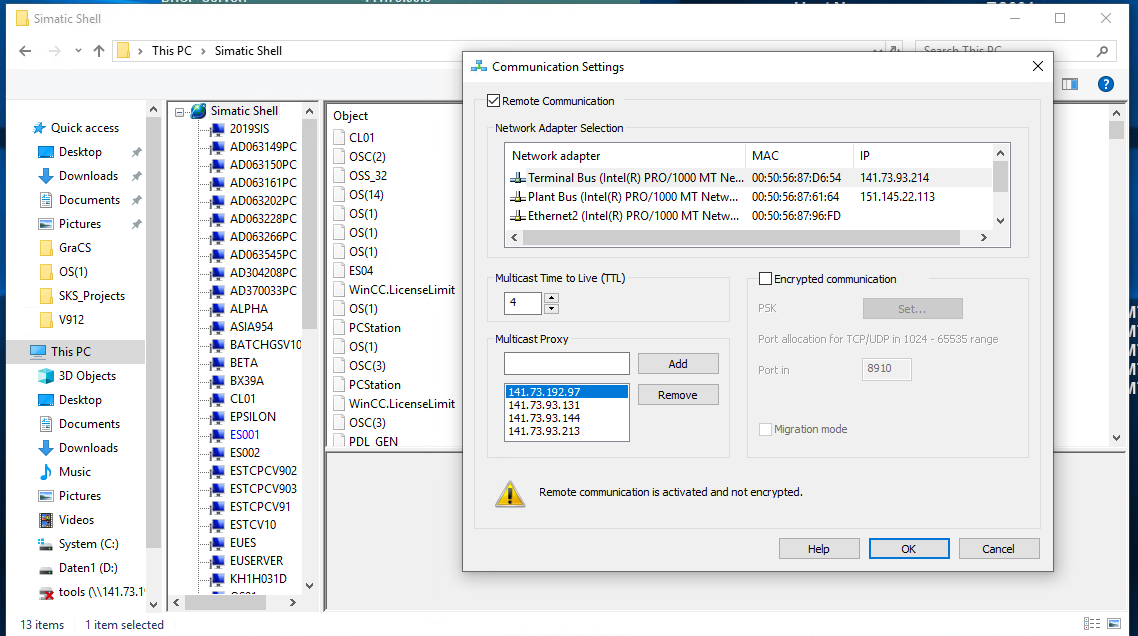This screenshot has height=636, width=1138.
Task: Select This PC in navigation pane
Action: [70, 351]
